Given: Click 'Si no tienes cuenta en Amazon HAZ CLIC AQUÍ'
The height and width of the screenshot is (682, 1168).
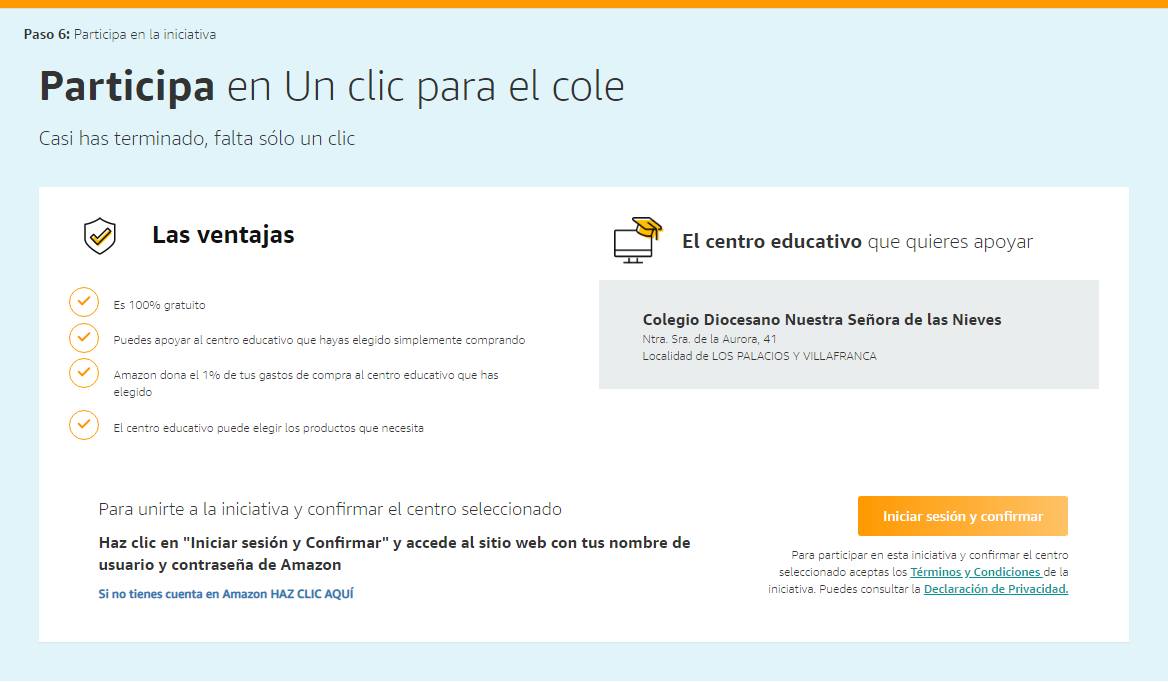Looking at the screenshot, I should 226,593.
